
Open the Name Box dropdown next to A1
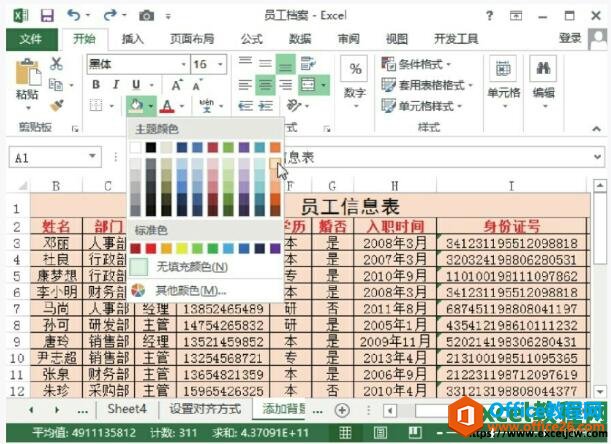[x=92, y=157]
